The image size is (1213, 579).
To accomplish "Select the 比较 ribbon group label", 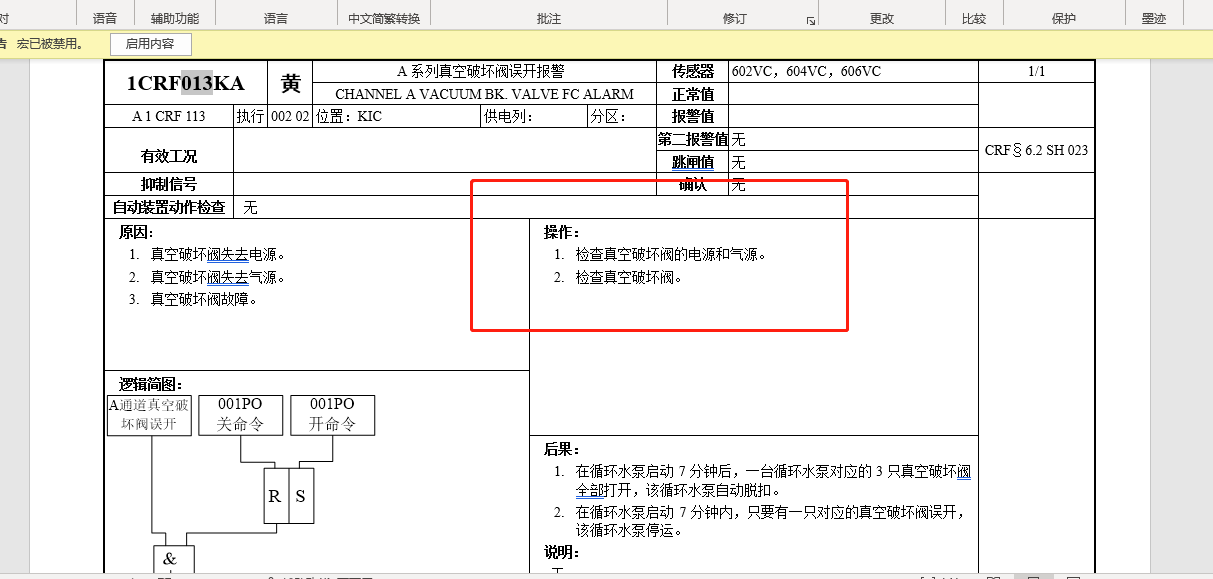I will click(x=974, y=18).
